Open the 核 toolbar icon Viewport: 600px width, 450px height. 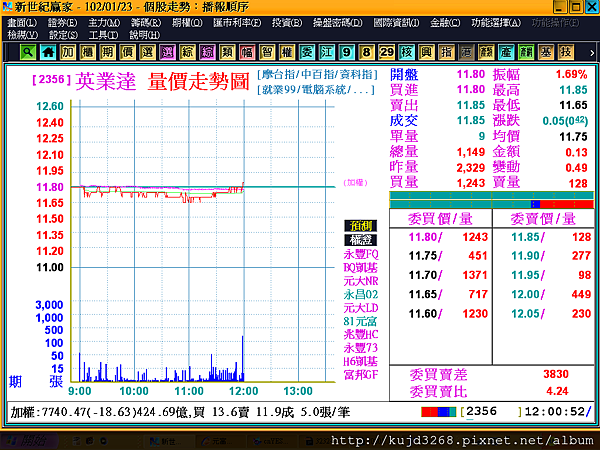click(406, 52)
